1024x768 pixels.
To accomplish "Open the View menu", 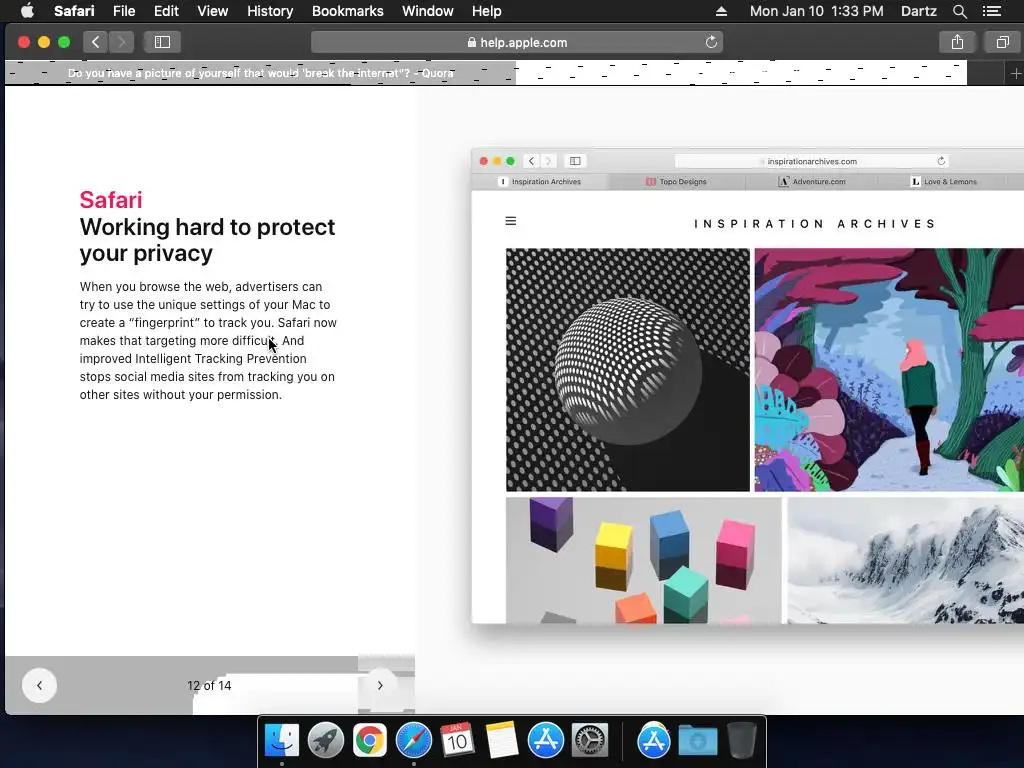I will (212, 11).
